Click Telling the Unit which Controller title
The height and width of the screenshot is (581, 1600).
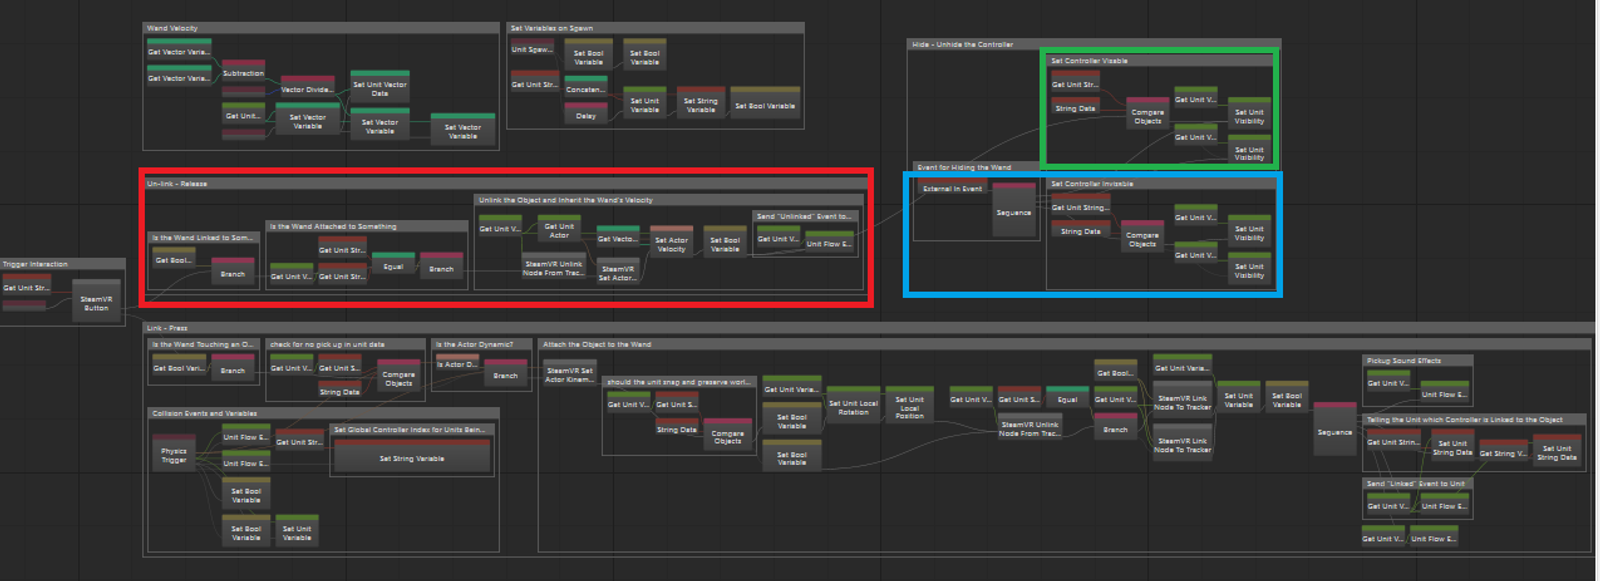(1465, 419)
